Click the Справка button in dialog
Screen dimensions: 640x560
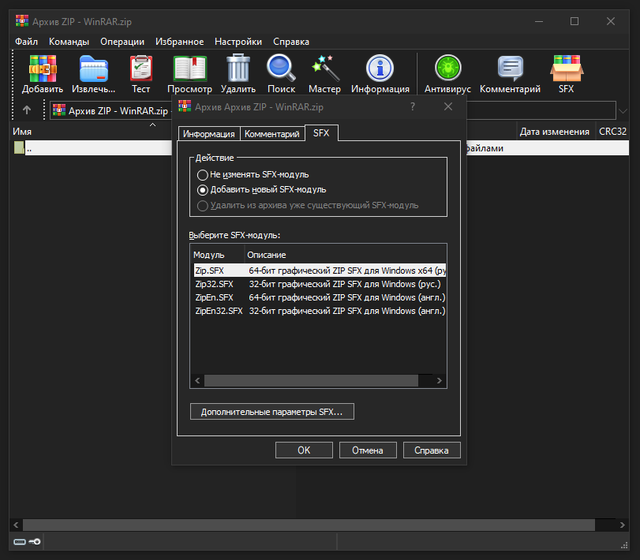click(431, 450)
